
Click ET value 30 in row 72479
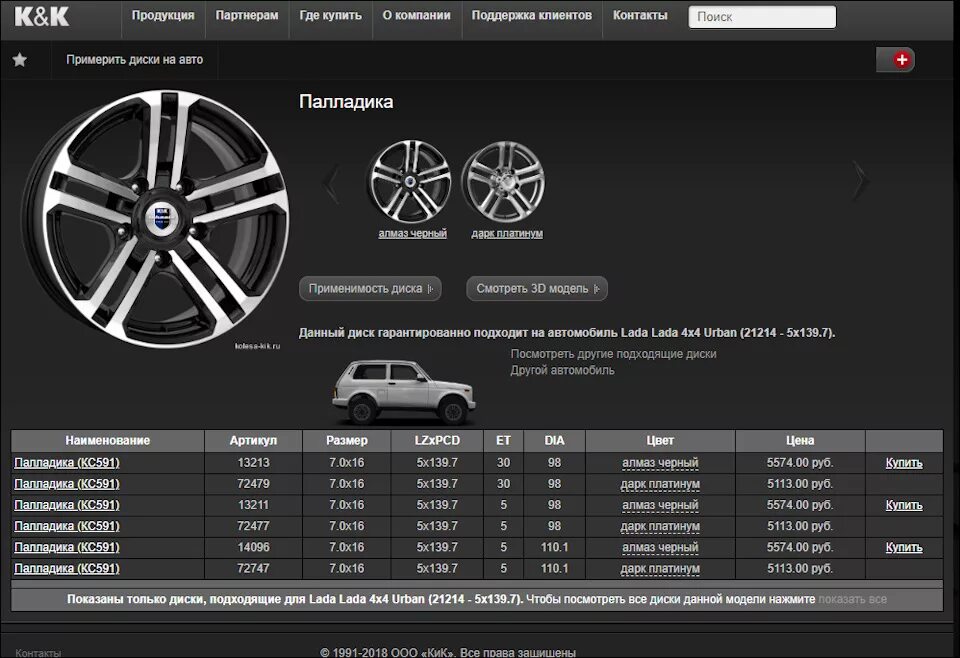(x=503, y=484)
